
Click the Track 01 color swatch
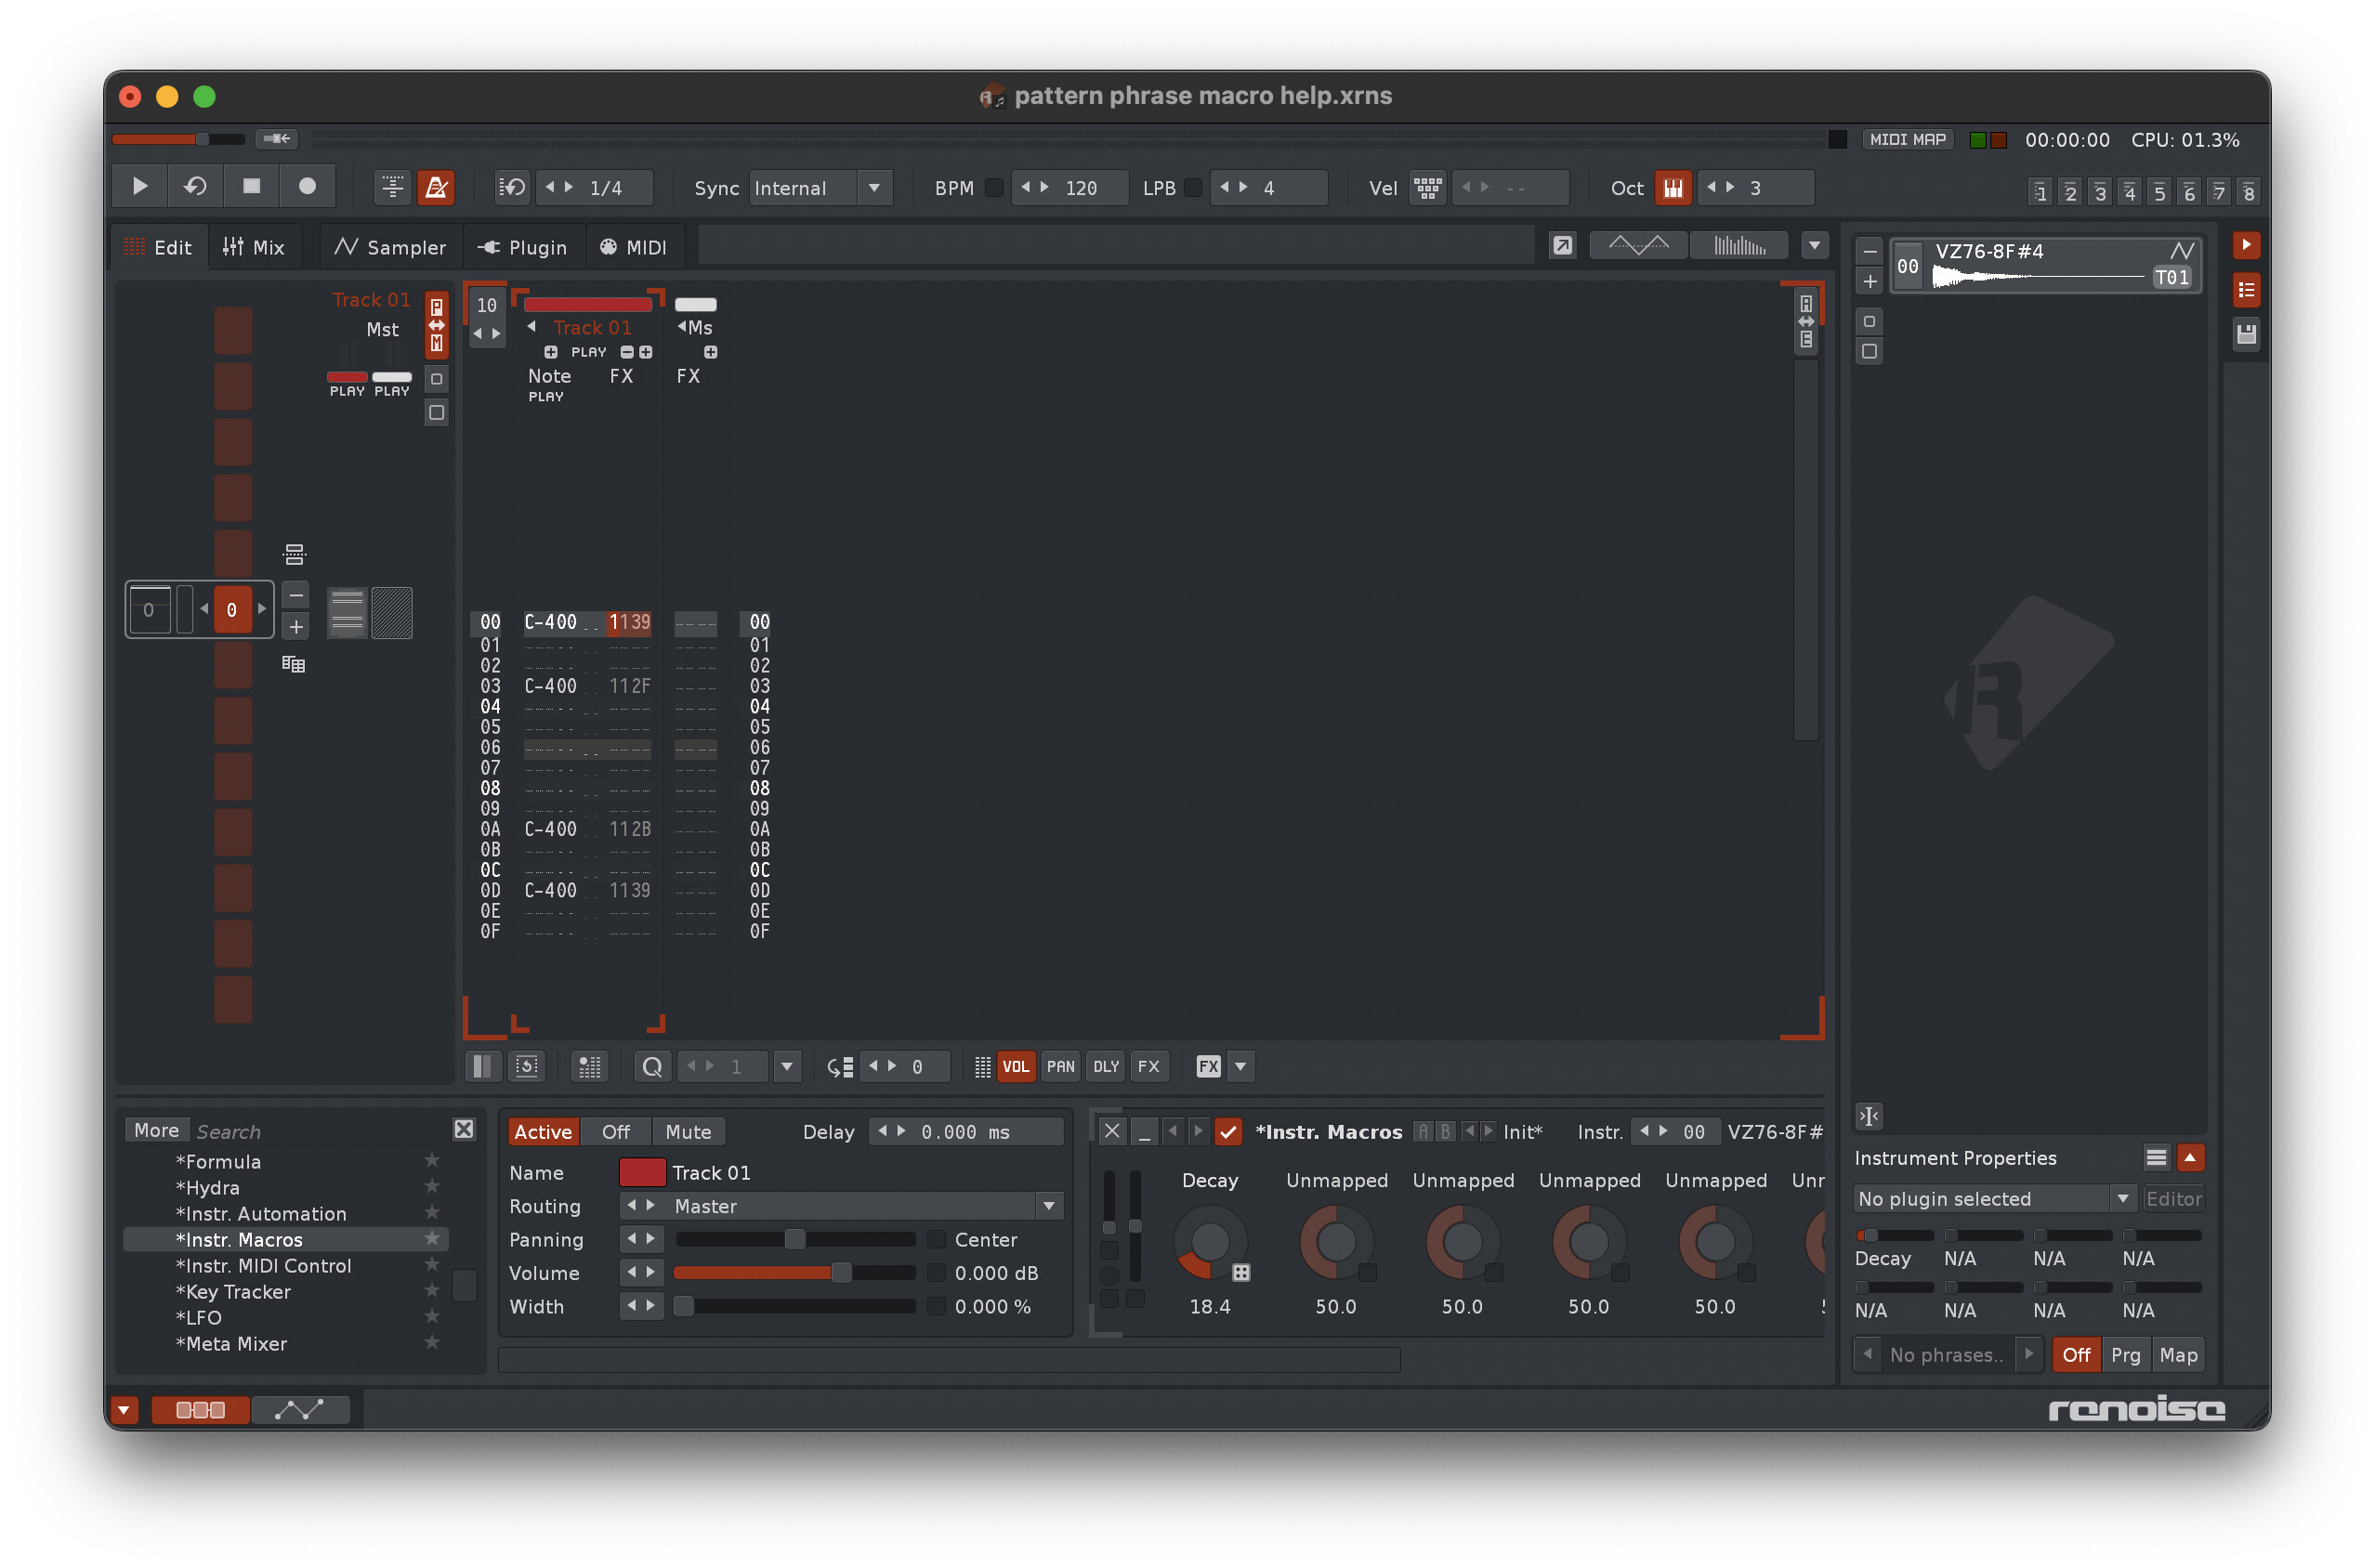(x=642, y=1172)
